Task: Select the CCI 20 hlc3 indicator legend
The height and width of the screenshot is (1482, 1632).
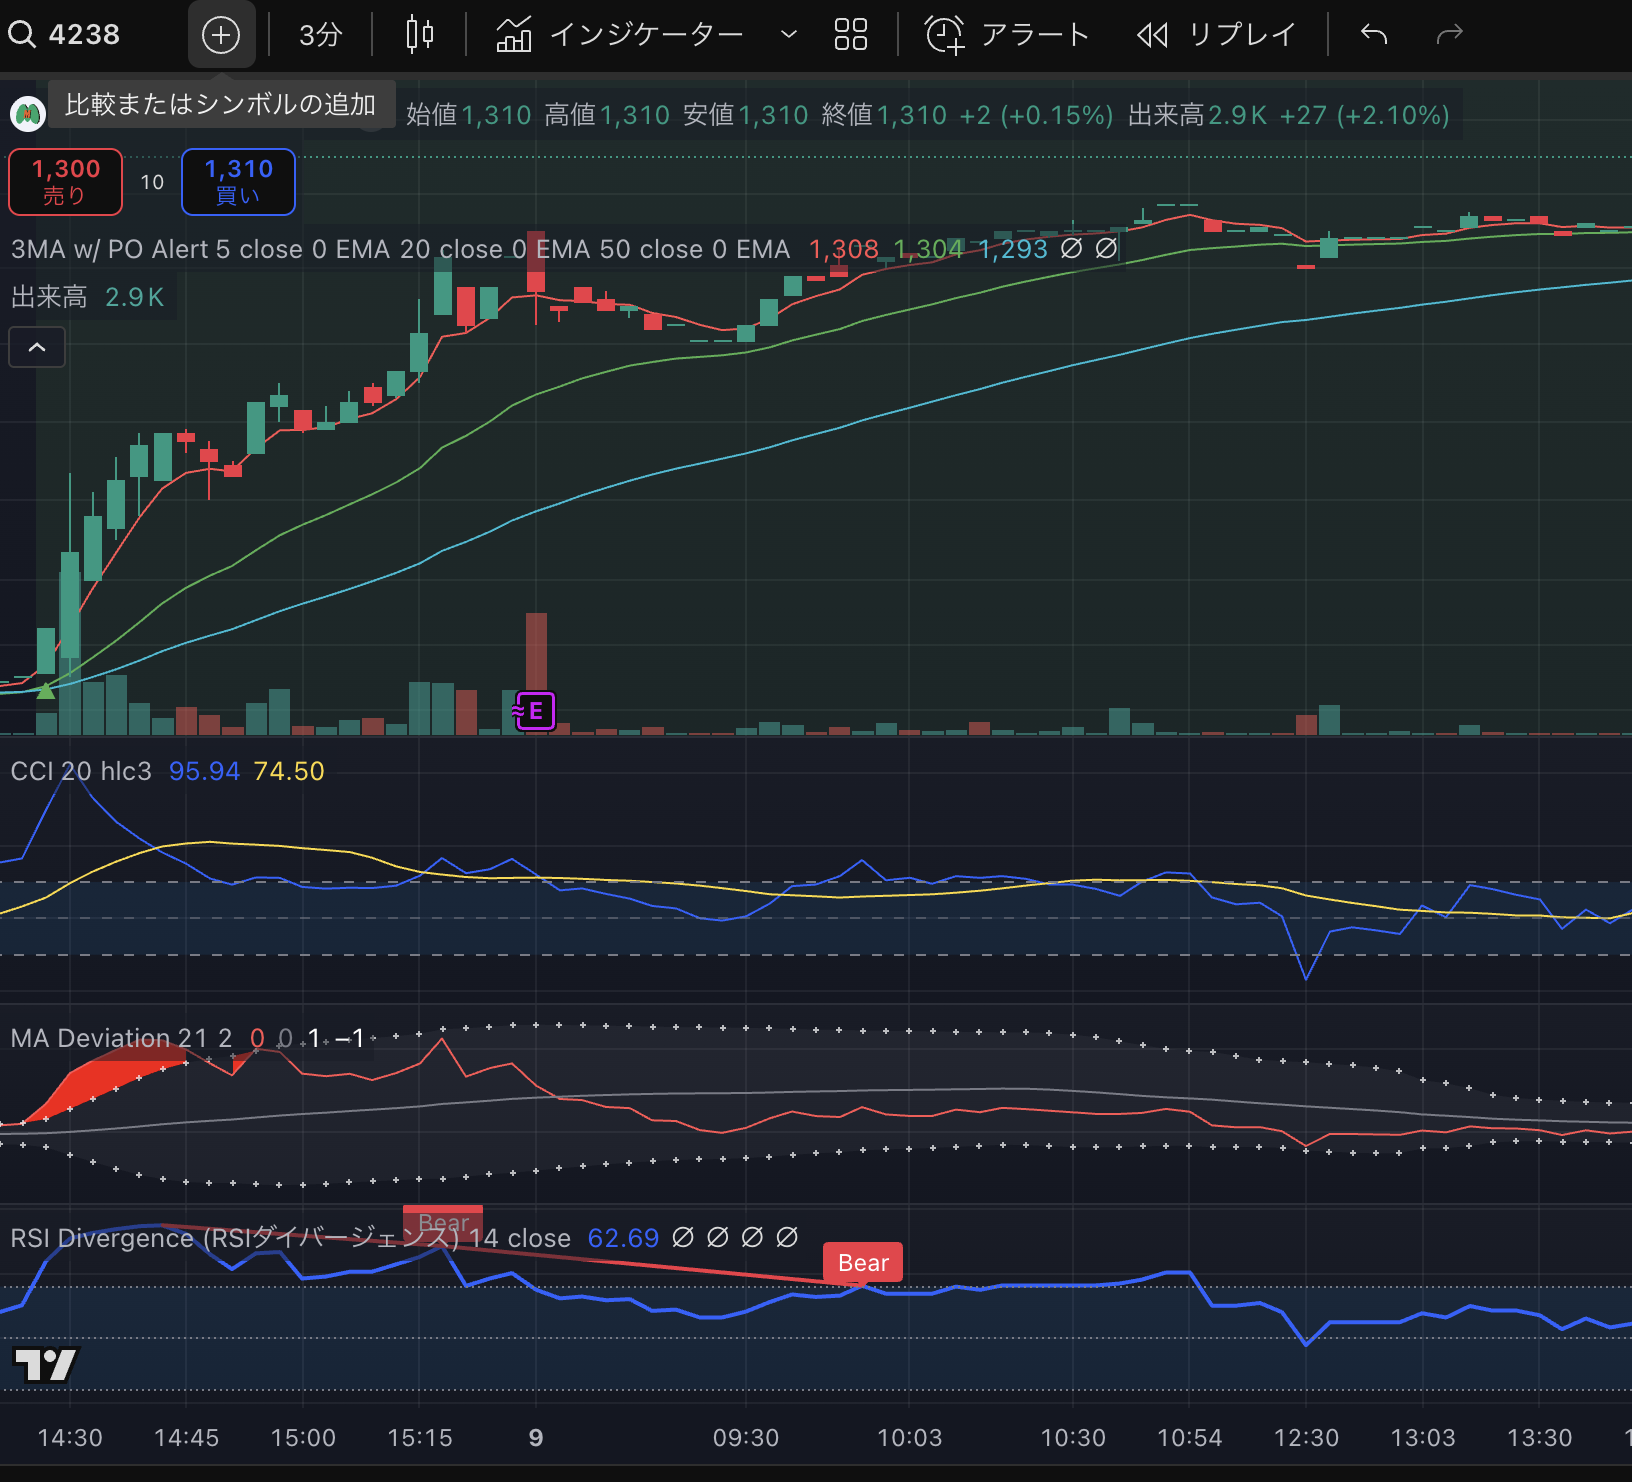Action: pos(81,771)
